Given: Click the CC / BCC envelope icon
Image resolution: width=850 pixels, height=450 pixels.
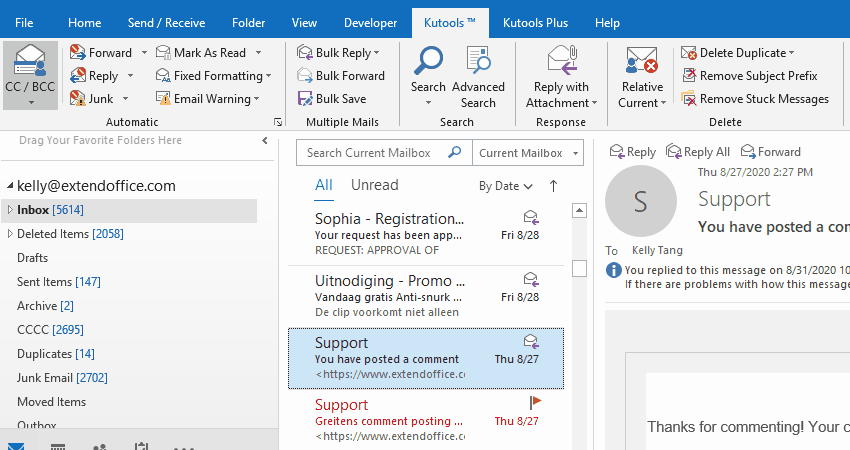Looking at the screenshot, I should (30, 61).
